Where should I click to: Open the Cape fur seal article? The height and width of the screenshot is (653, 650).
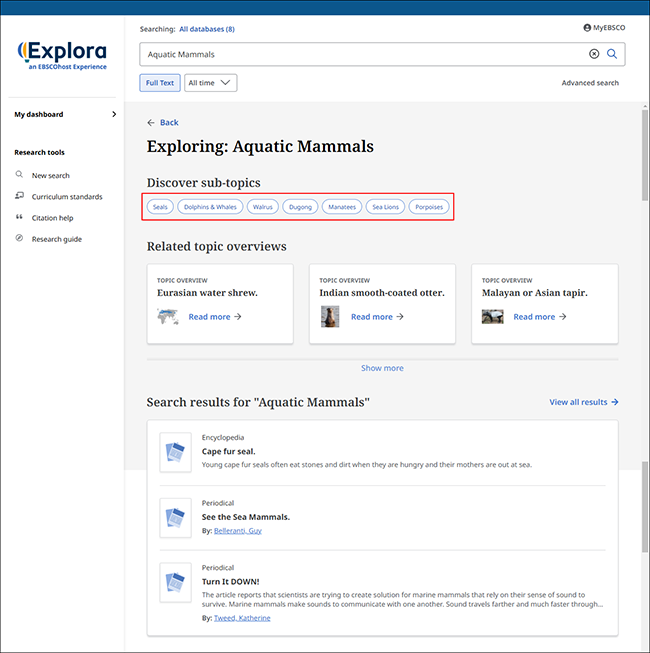(229, 451)
